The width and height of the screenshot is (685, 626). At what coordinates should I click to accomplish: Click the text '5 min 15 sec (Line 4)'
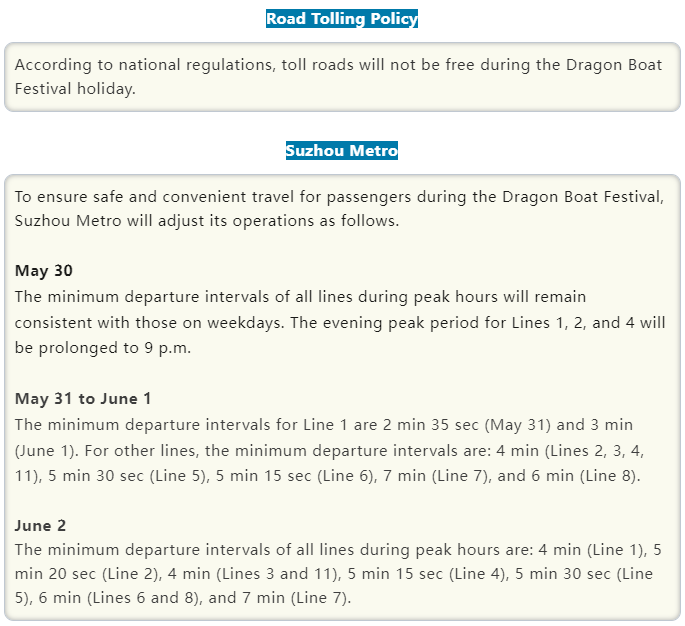coord(426,574)
